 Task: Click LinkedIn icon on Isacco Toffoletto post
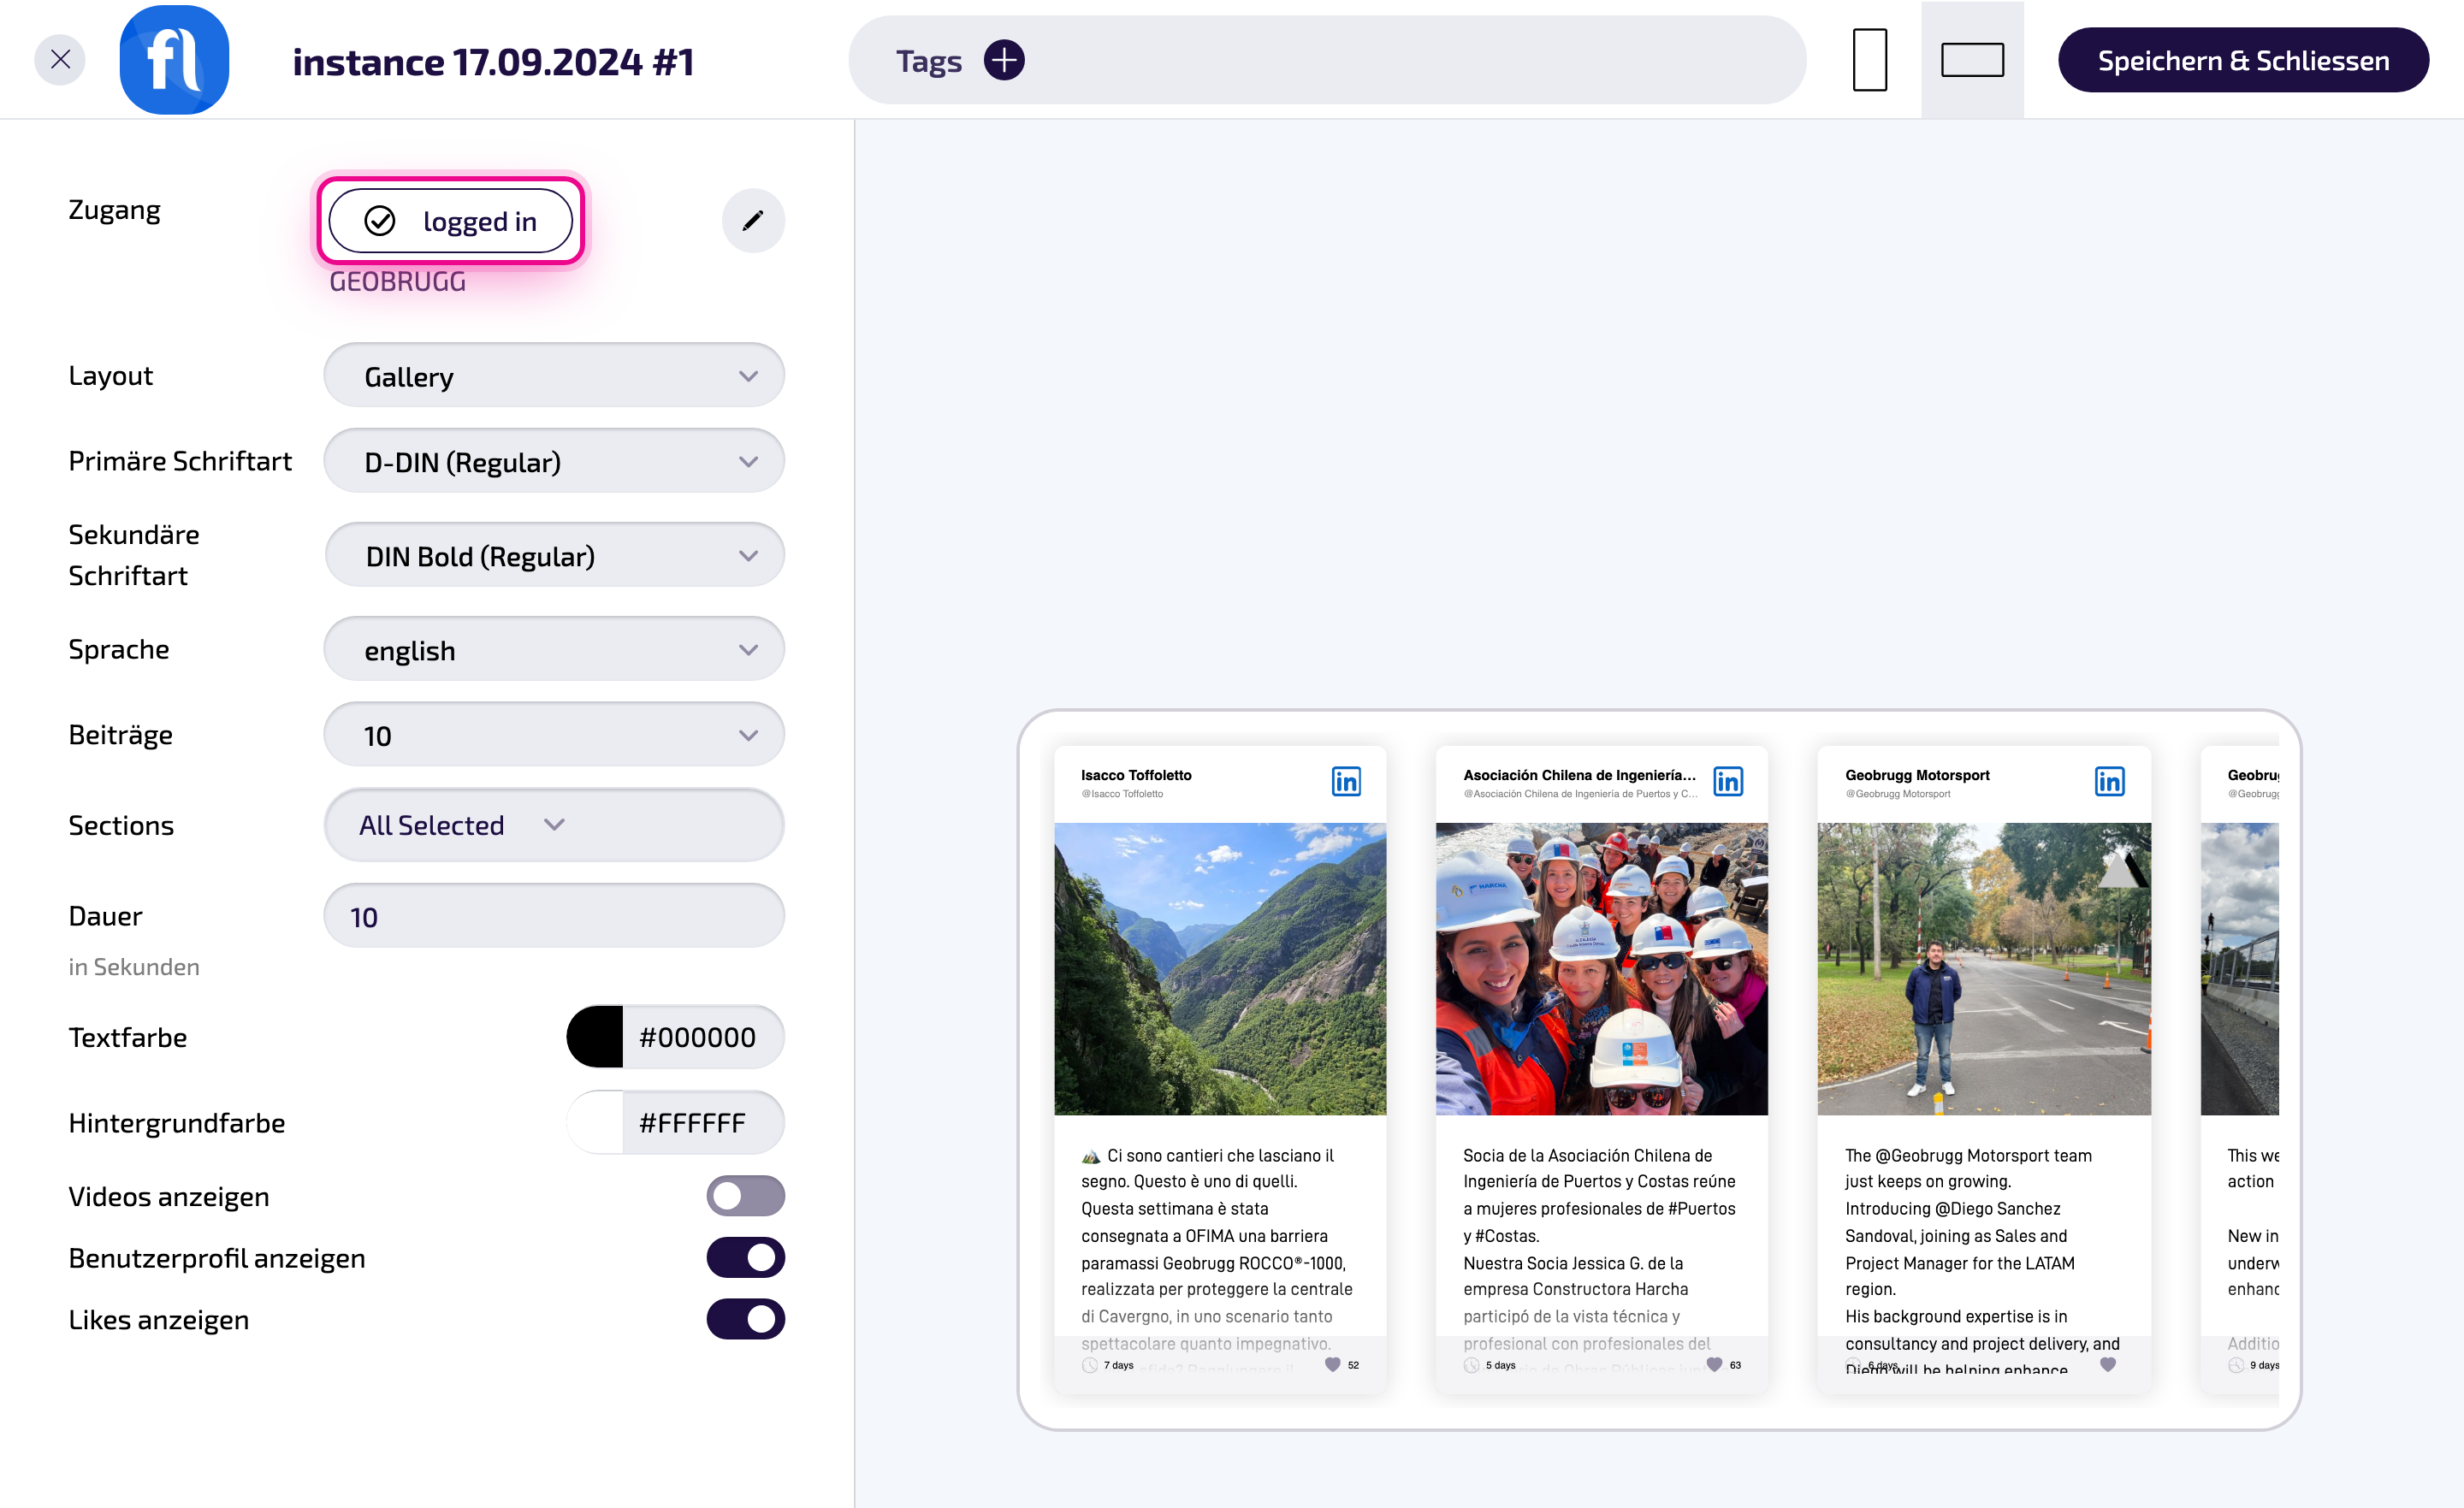click(x=1346, y=781)
